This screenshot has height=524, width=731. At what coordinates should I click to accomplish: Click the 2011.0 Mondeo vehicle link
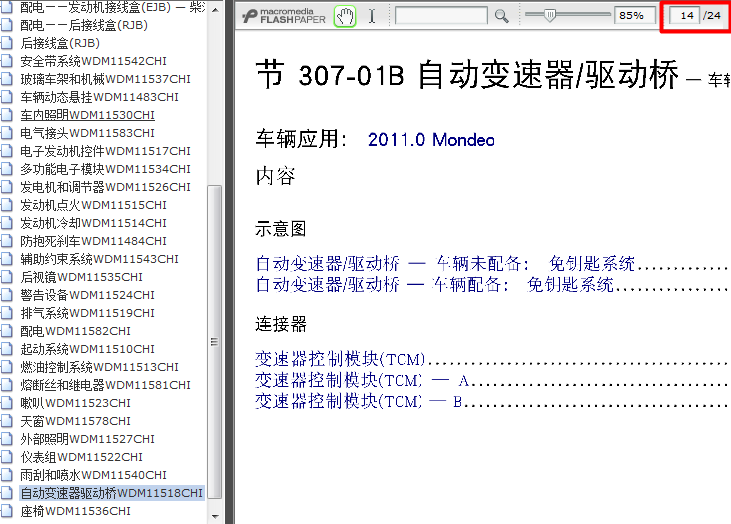click(x=431, y=140)
